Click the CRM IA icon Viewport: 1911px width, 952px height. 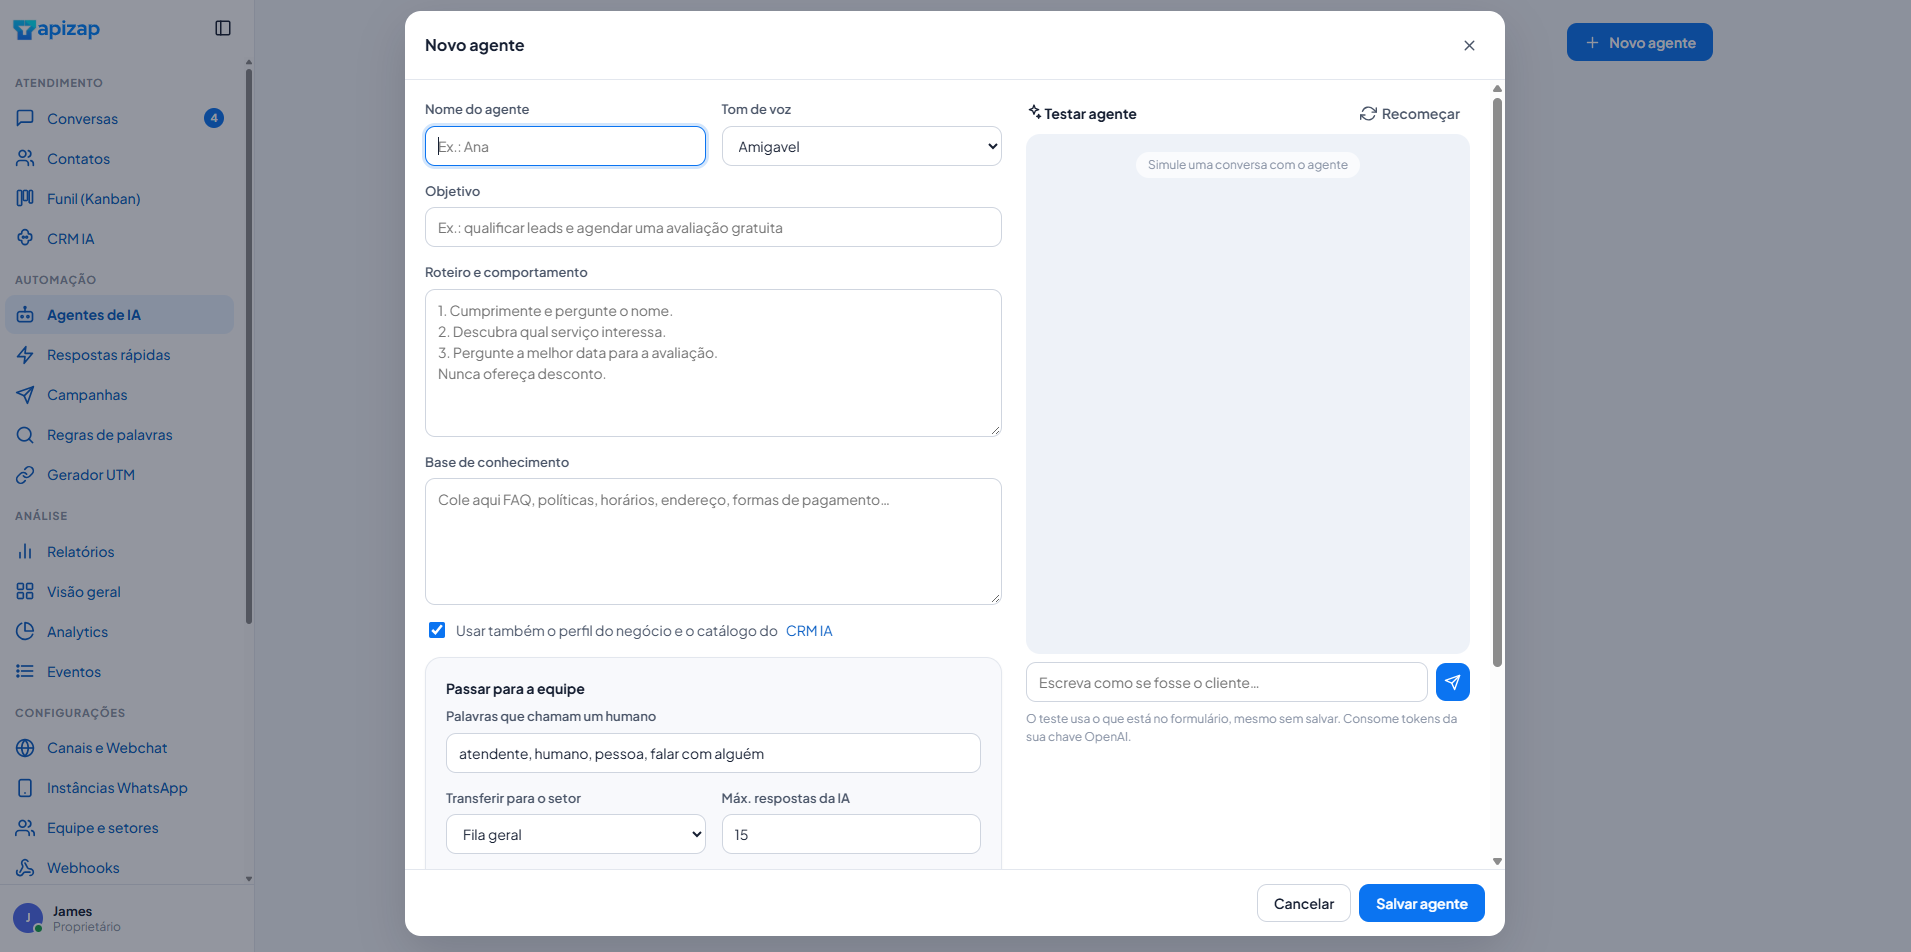coord(25,238)
